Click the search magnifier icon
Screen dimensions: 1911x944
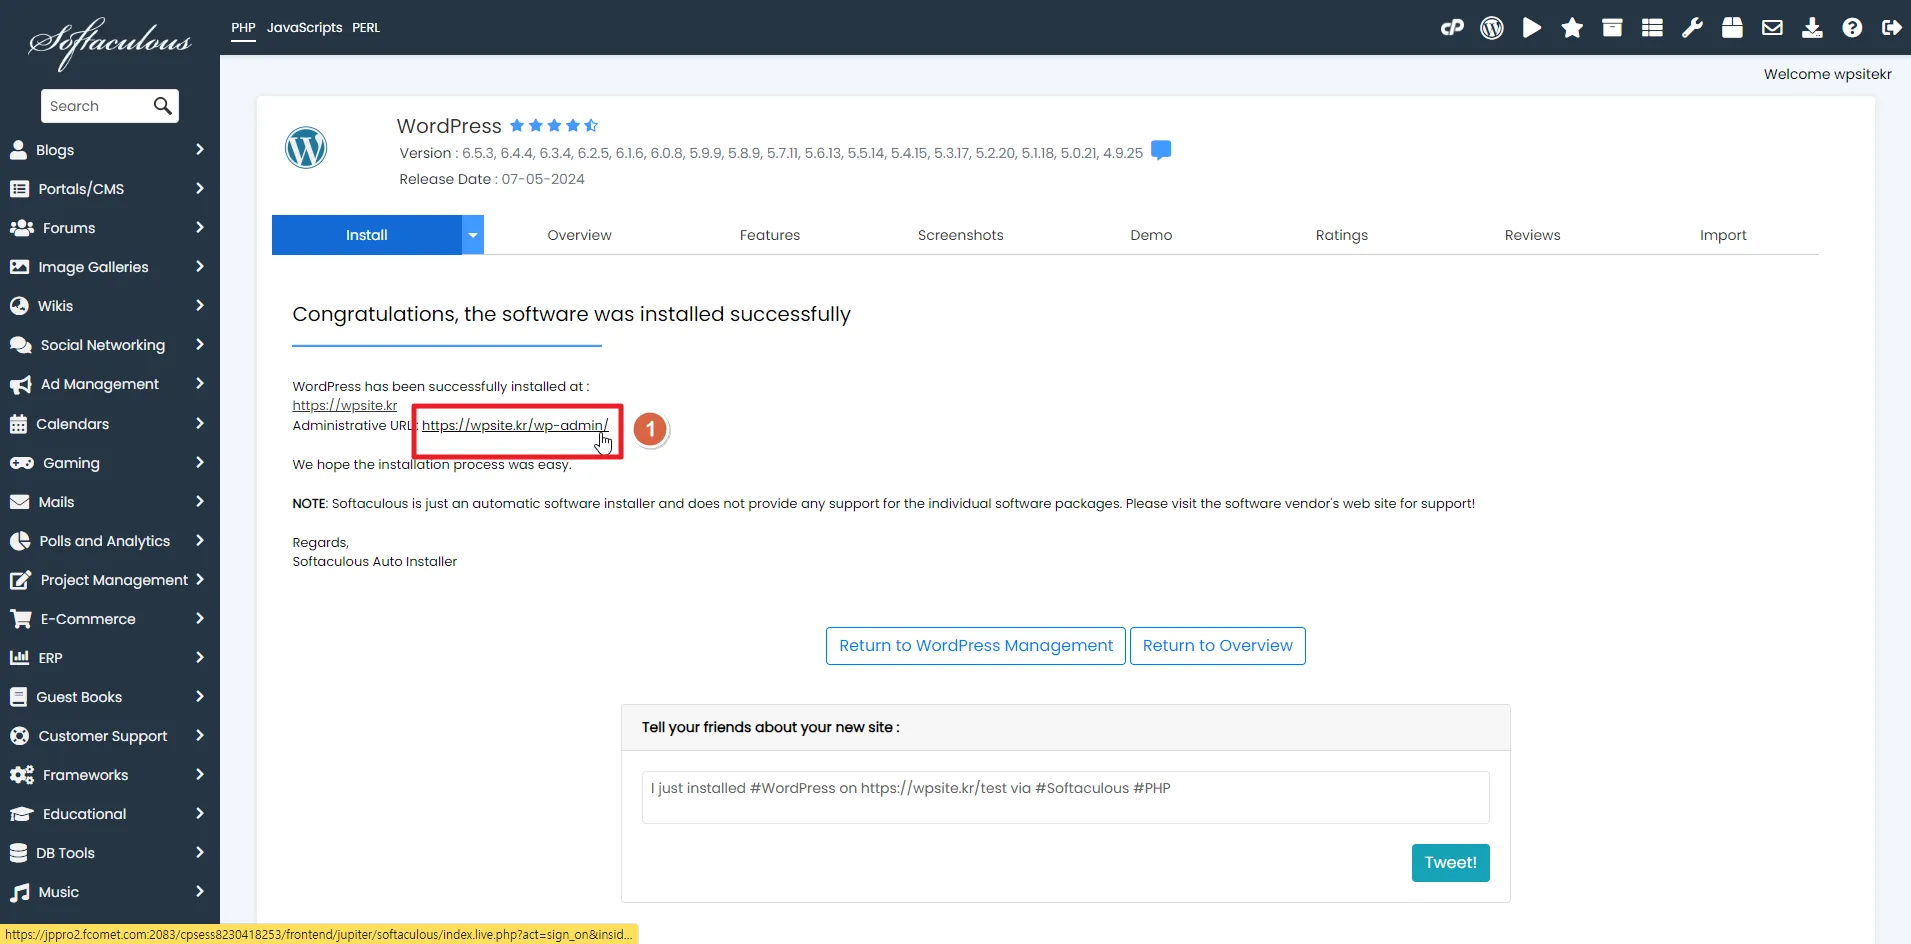(162, 106)
